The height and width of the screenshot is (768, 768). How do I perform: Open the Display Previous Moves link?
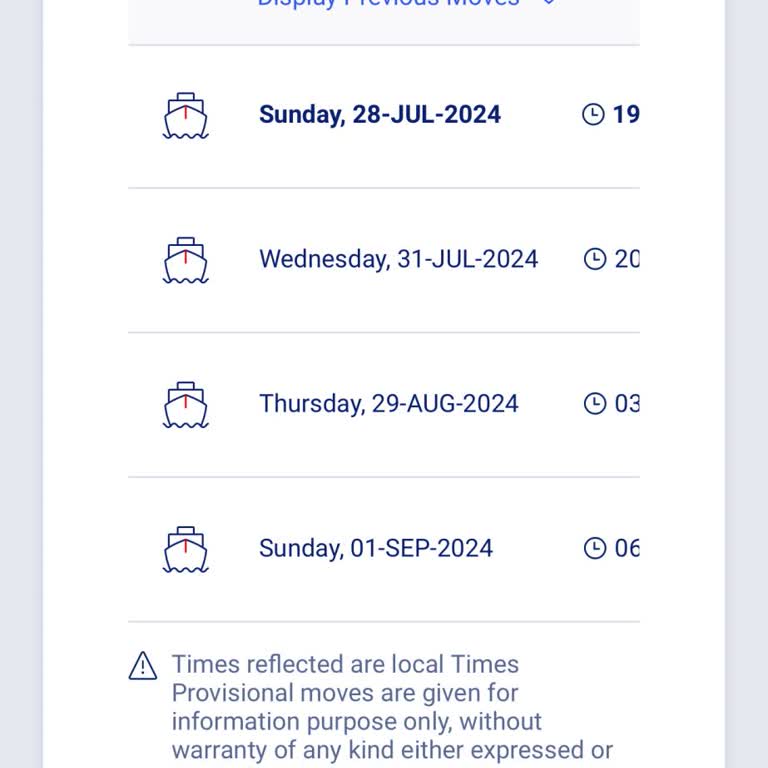[x=388, y=3]
